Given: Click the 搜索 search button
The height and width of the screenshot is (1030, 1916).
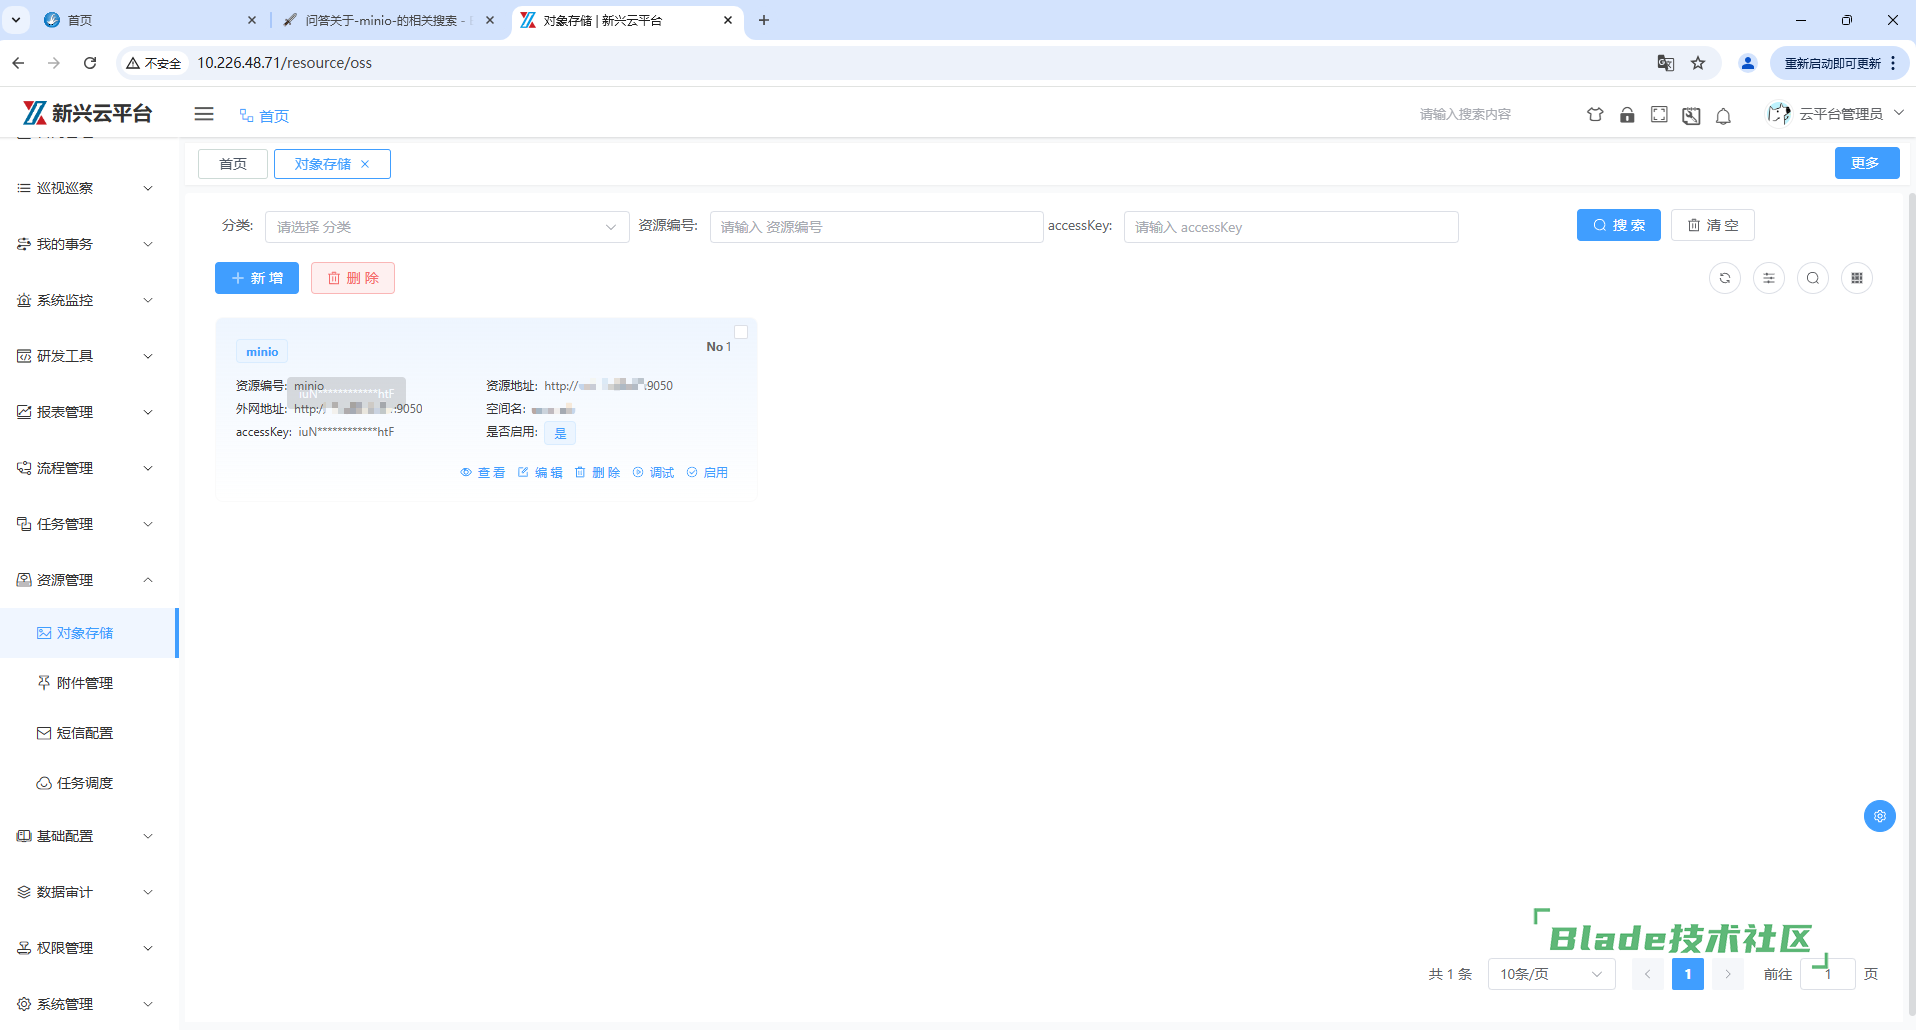Looking at the screenshot, I should click(x=1618, y=225).
